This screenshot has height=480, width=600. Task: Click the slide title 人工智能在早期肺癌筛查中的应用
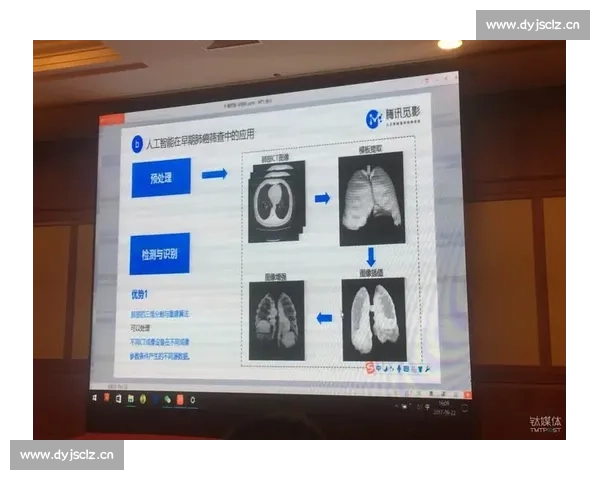click(200, 139)
